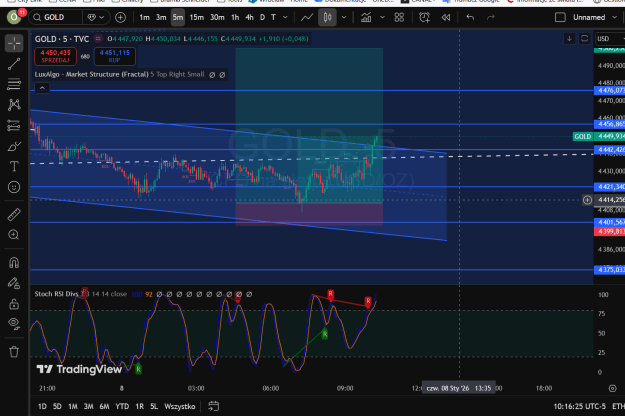Click second LuxAlgo legend status icon
The width and height of the screenshot is (625, 416).
[x=222, y=75]
